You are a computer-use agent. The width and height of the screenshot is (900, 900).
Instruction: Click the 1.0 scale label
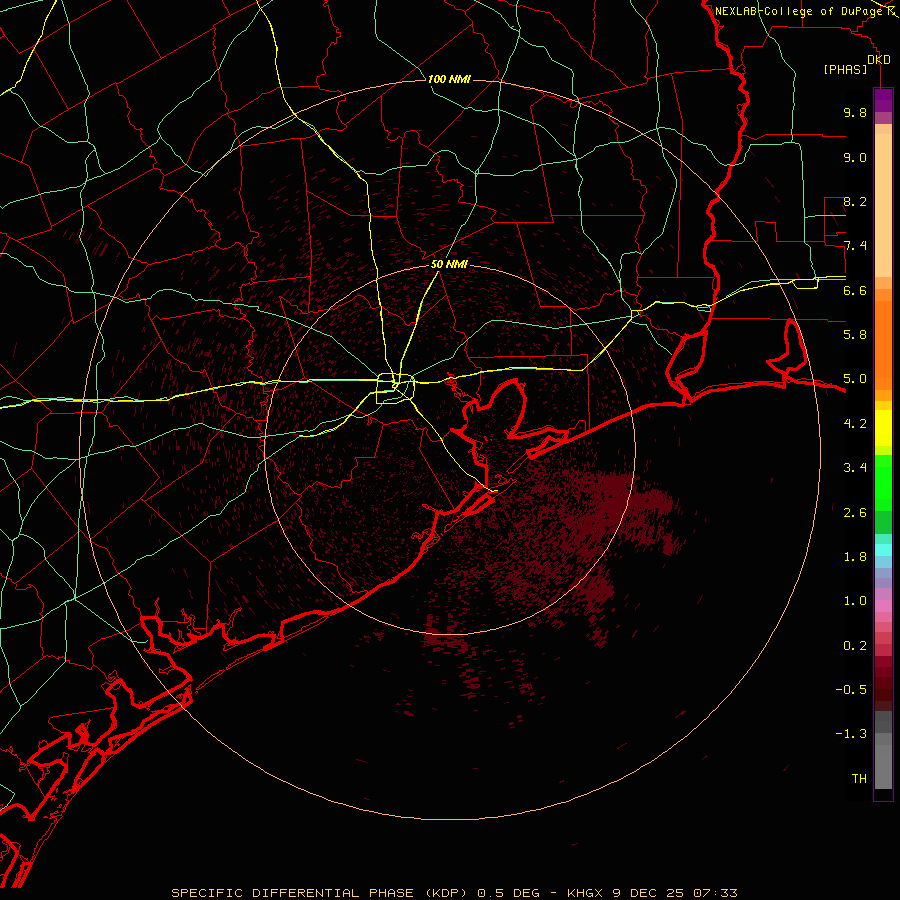[855, 602]
